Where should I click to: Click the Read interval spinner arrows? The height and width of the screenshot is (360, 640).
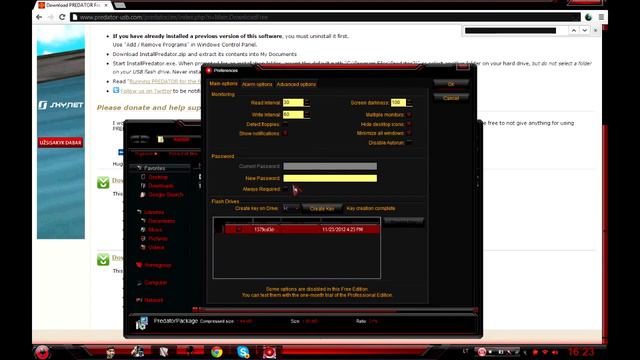coord(307,102)
